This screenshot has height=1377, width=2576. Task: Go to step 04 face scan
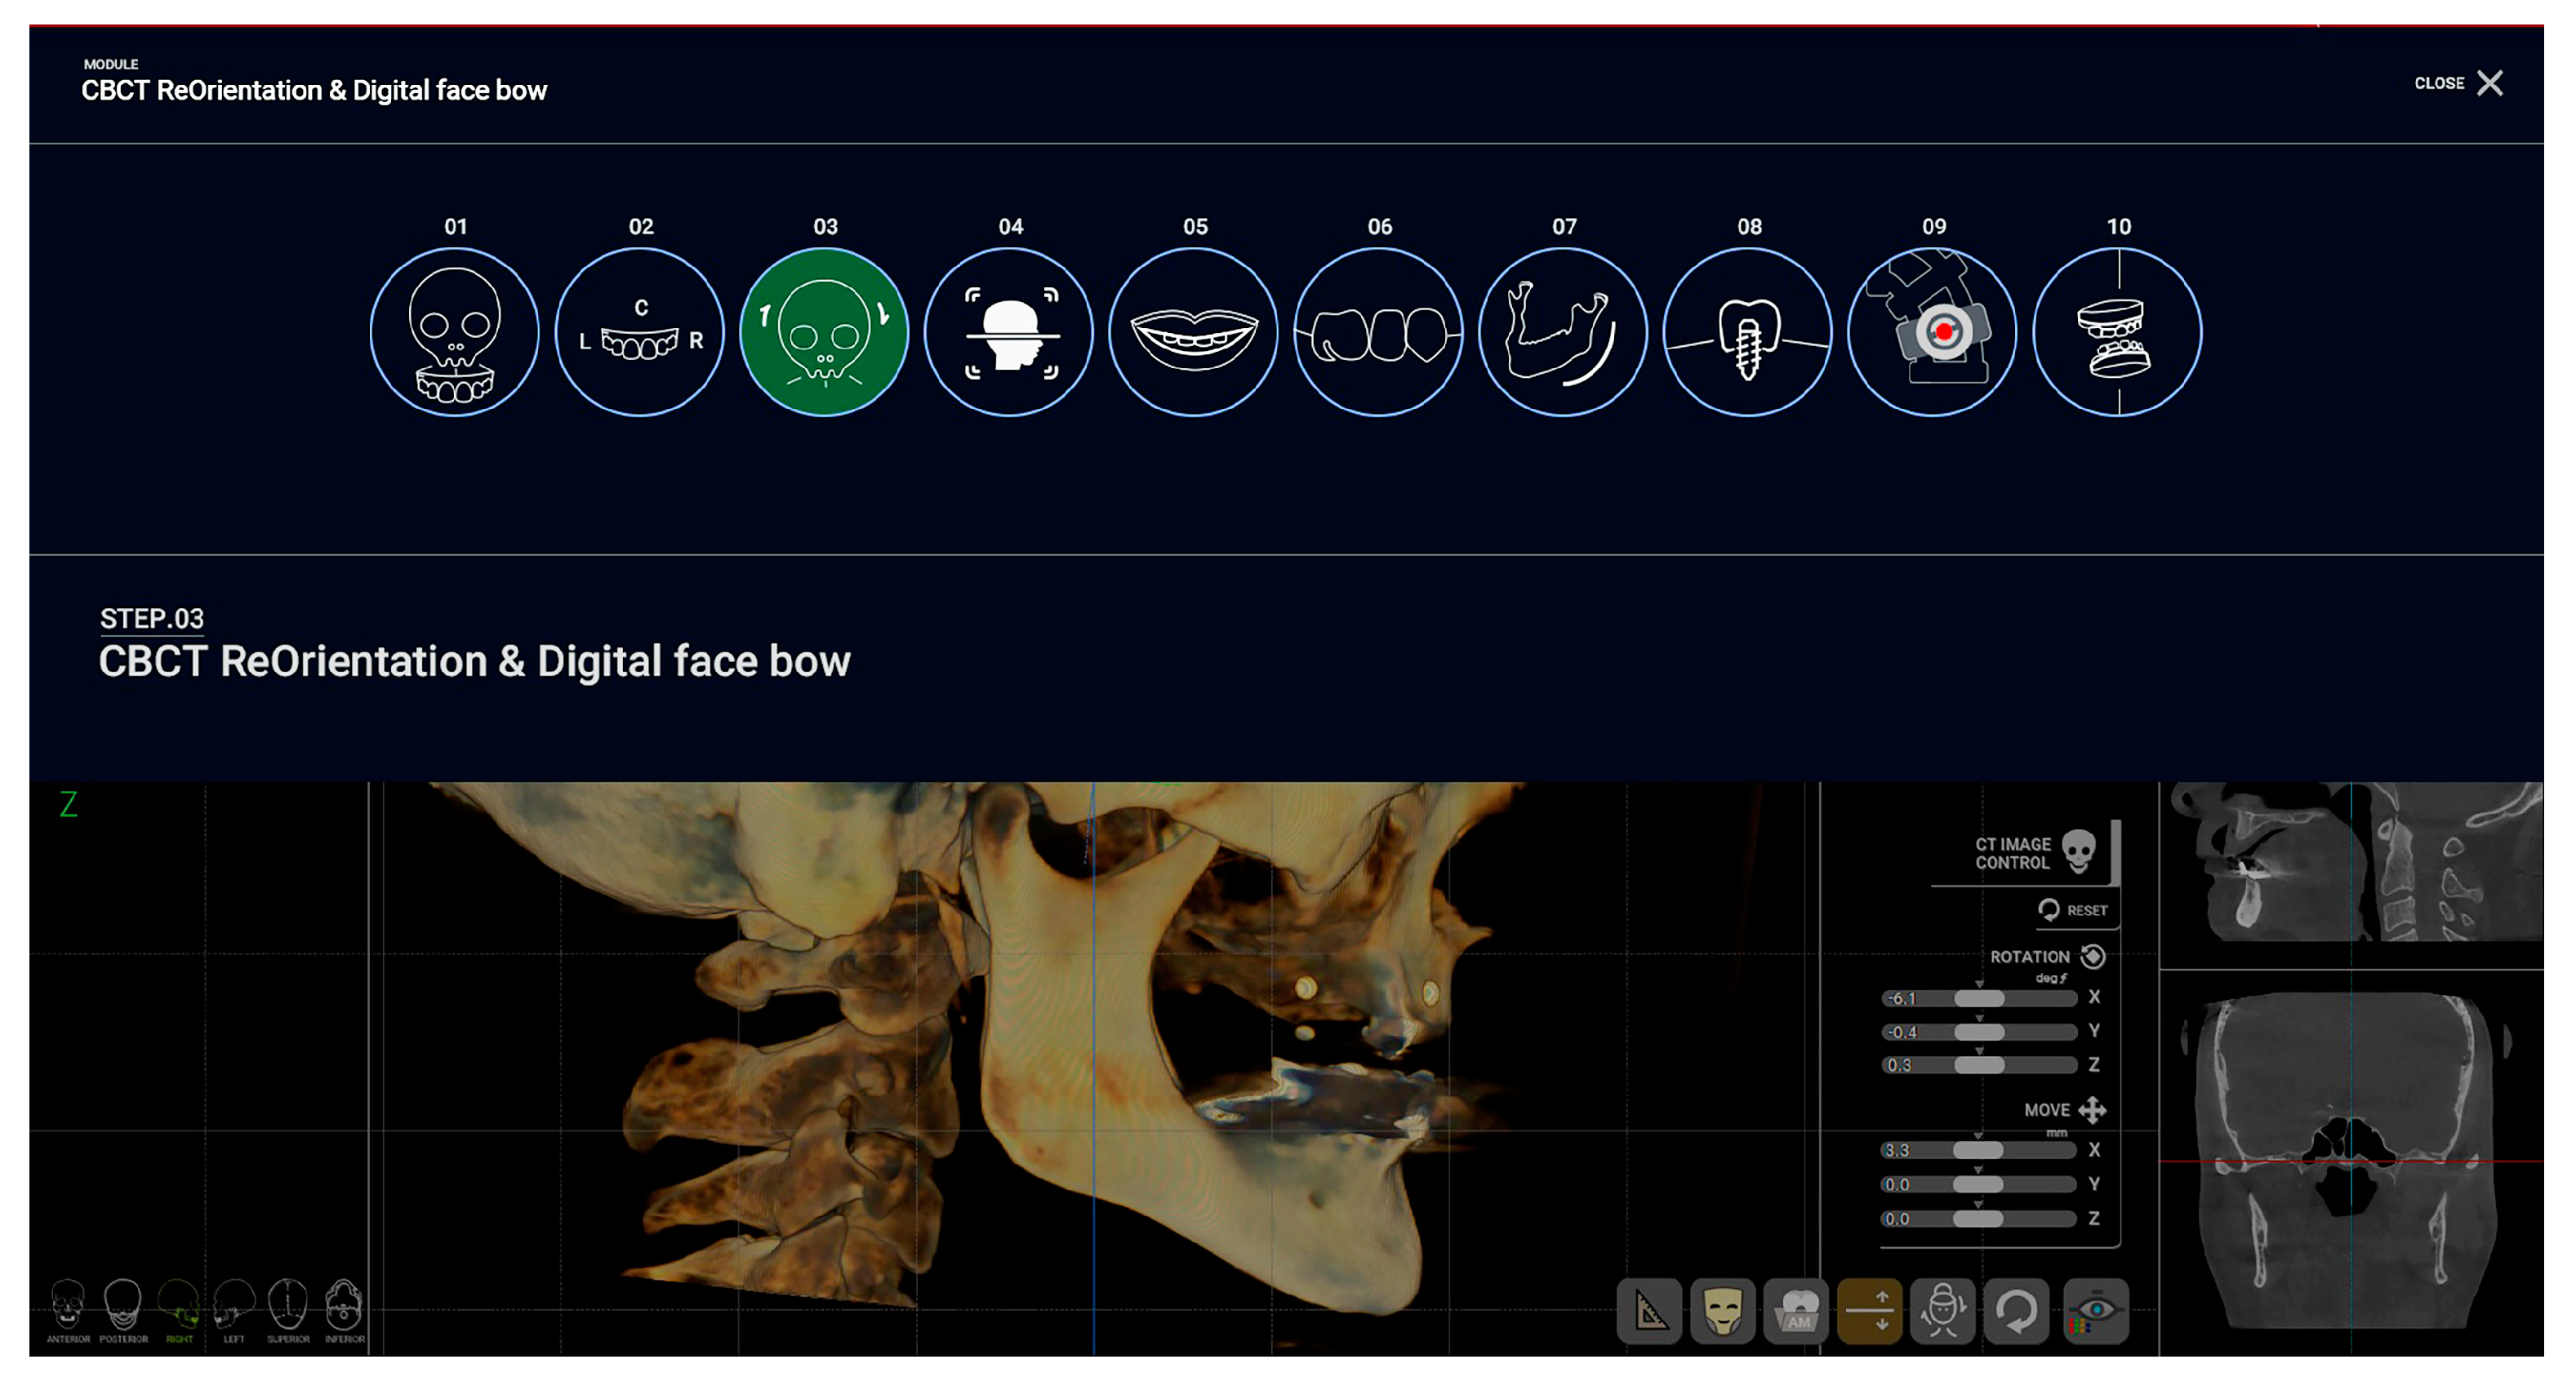(1009, 332)
